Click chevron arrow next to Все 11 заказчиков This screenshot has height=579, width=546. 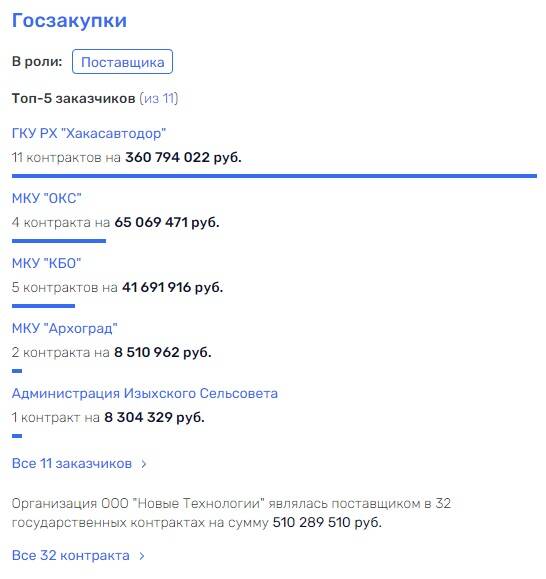(144, 464)
